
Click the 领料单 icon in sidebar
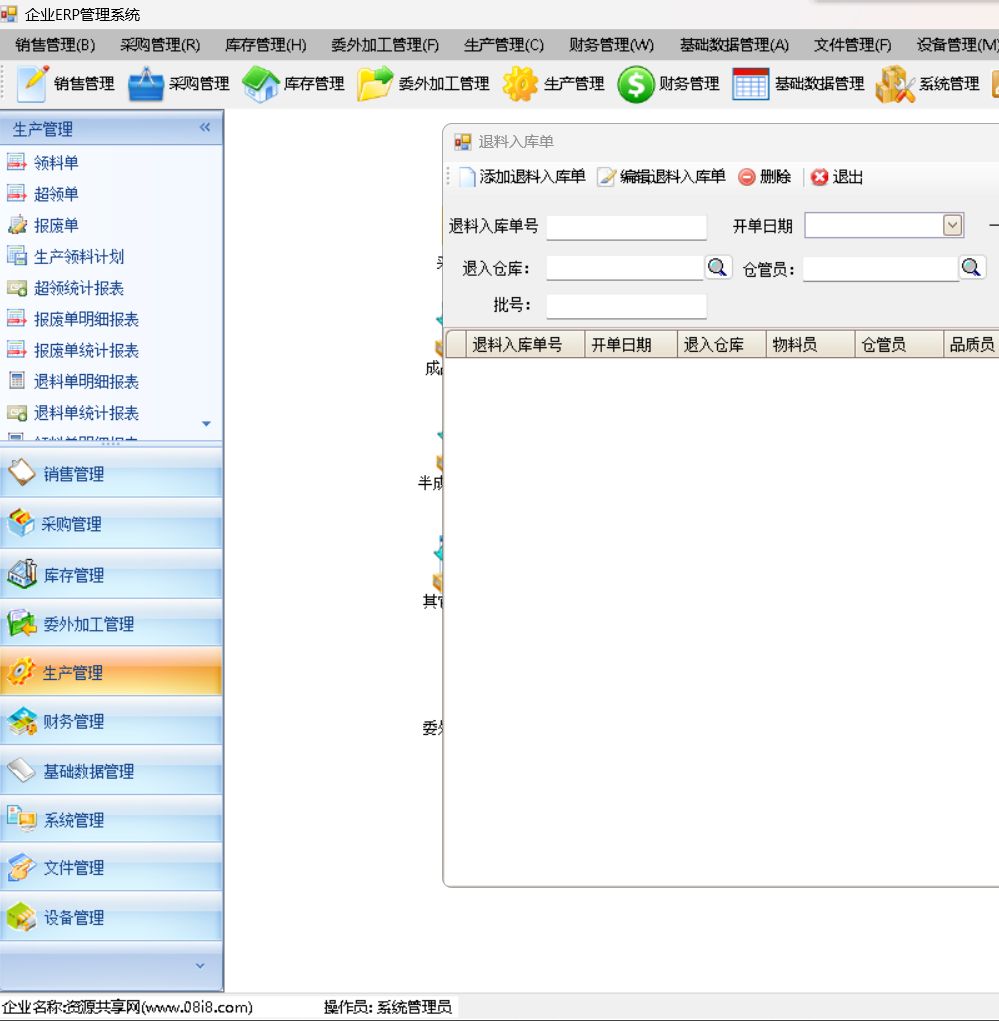point(16,162)
